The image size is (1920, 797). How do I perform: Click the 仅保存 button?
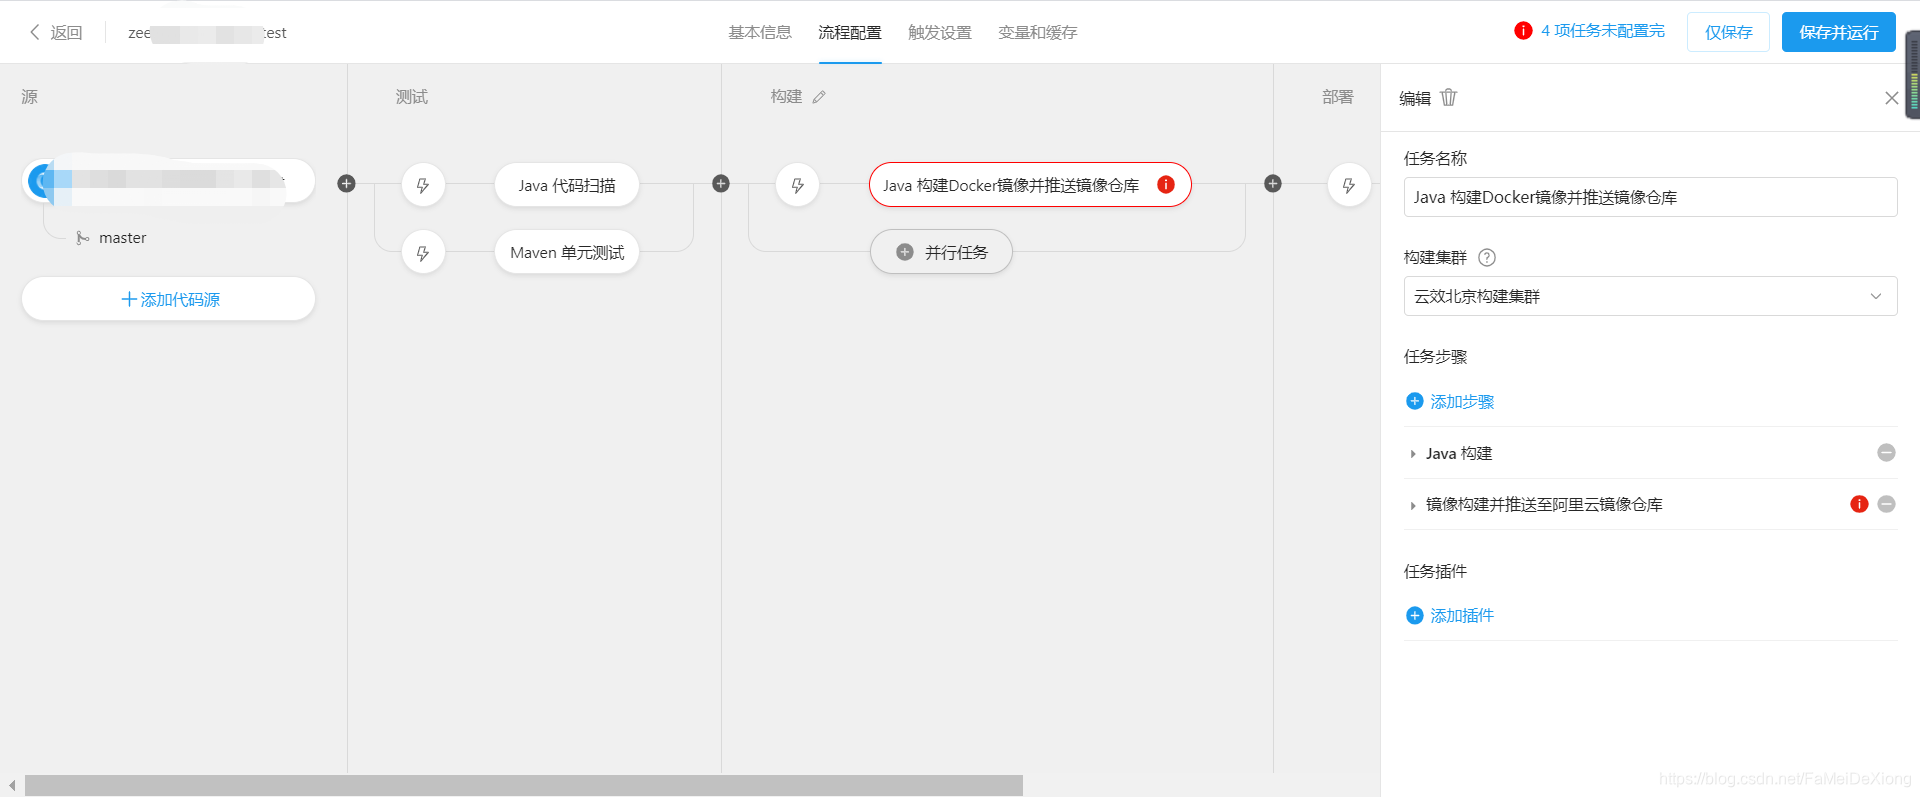click(1728, 32)
